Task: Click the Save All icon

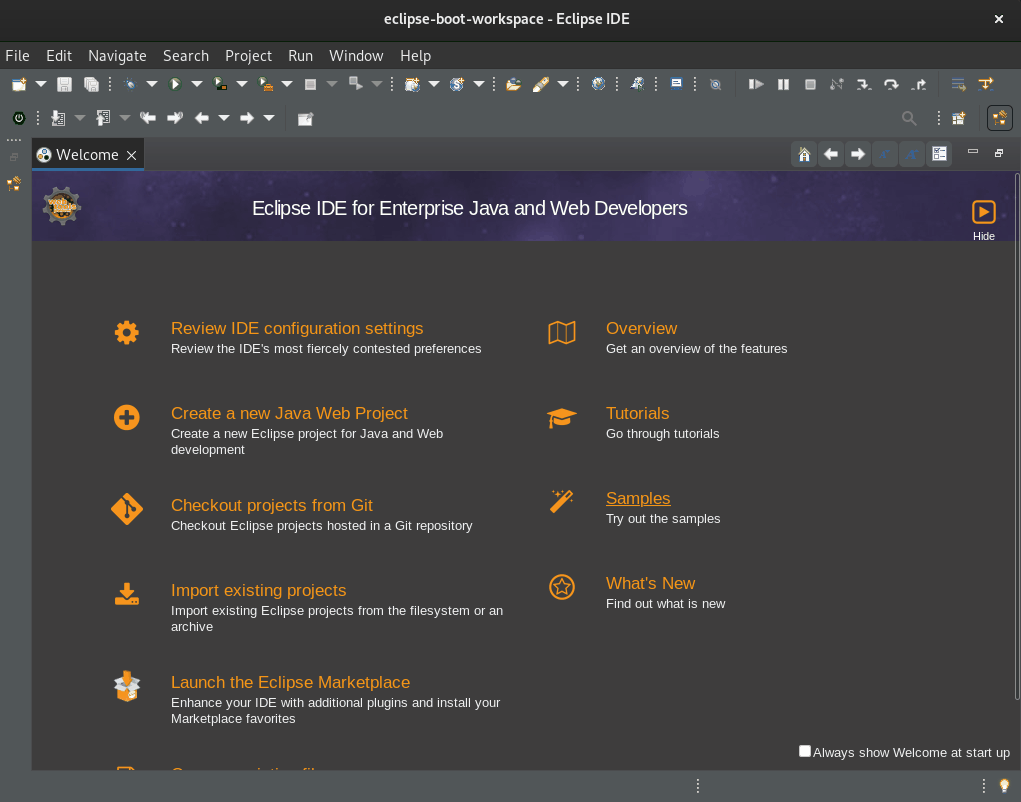Action: 91,84
